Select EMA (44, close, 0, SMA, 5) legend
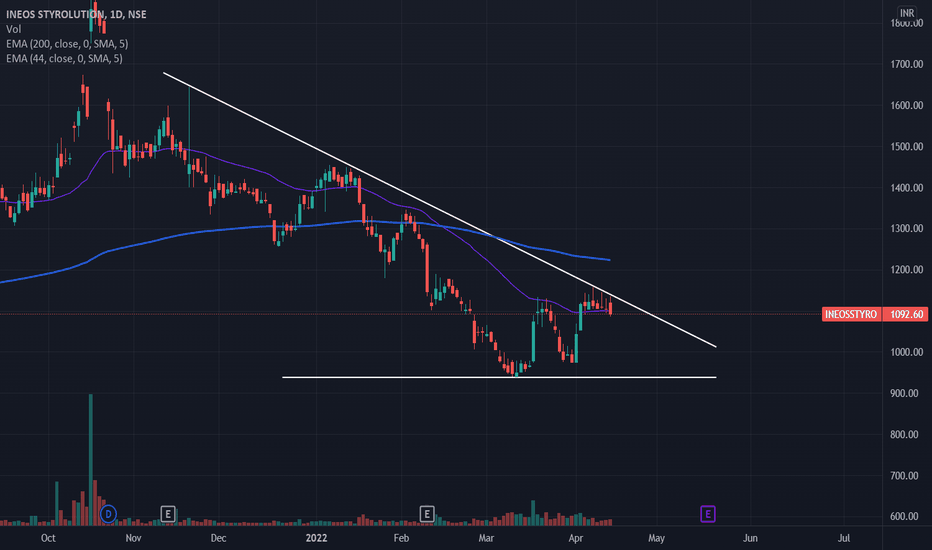This screenshot has height=550, width=932. click(64, 58)
